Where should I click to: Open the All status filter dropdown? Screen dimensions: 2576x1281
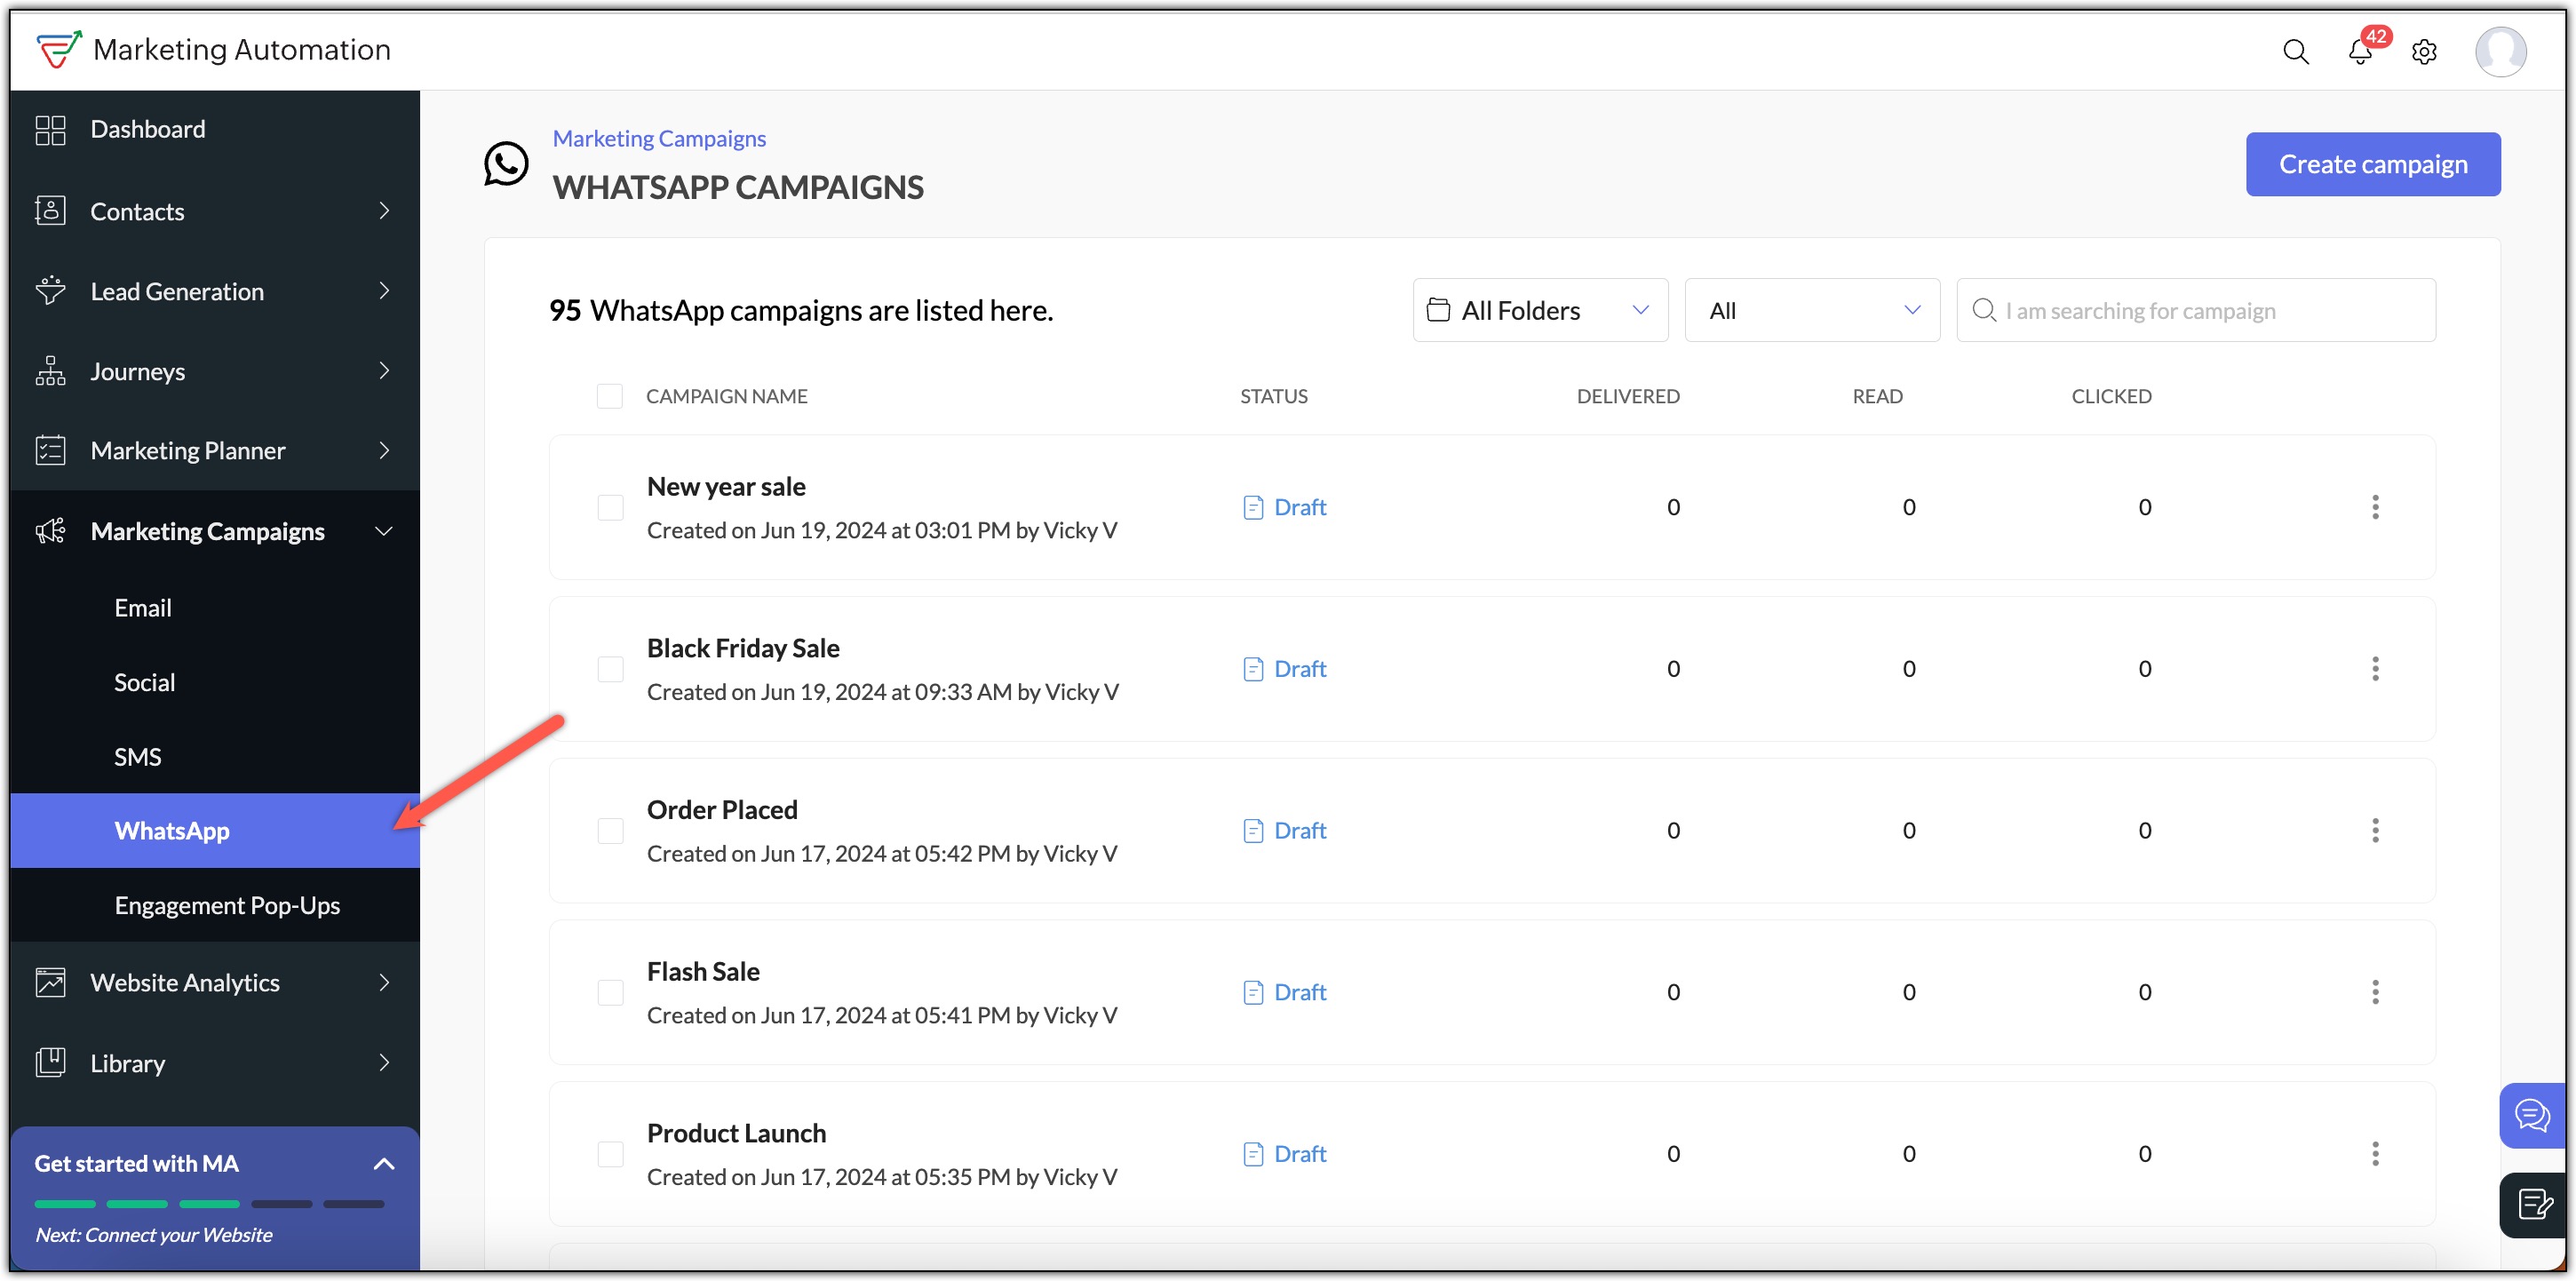tap(1811, 311)
